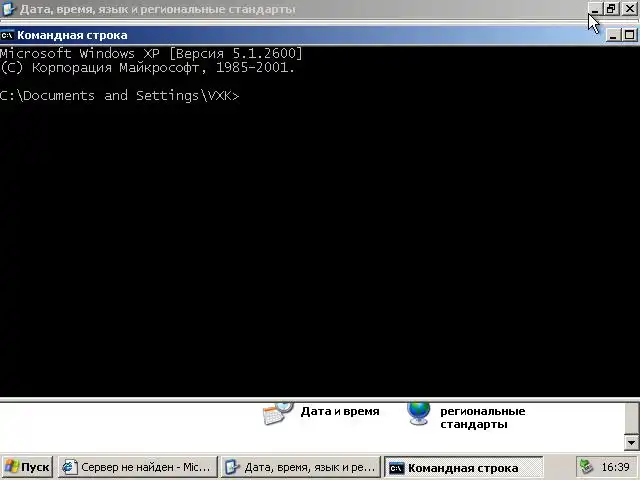Click the globe icon beside 'региональные стандарты'
Image resolution: width=640 pixels, height=480 pixels.
[419, 413]
